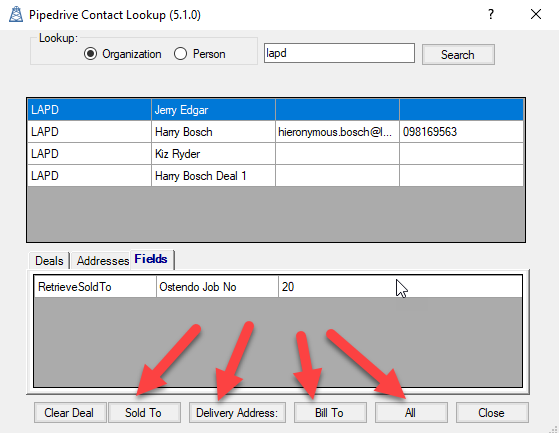
Task: Click the Search button
Action: (x=458, y=55)
